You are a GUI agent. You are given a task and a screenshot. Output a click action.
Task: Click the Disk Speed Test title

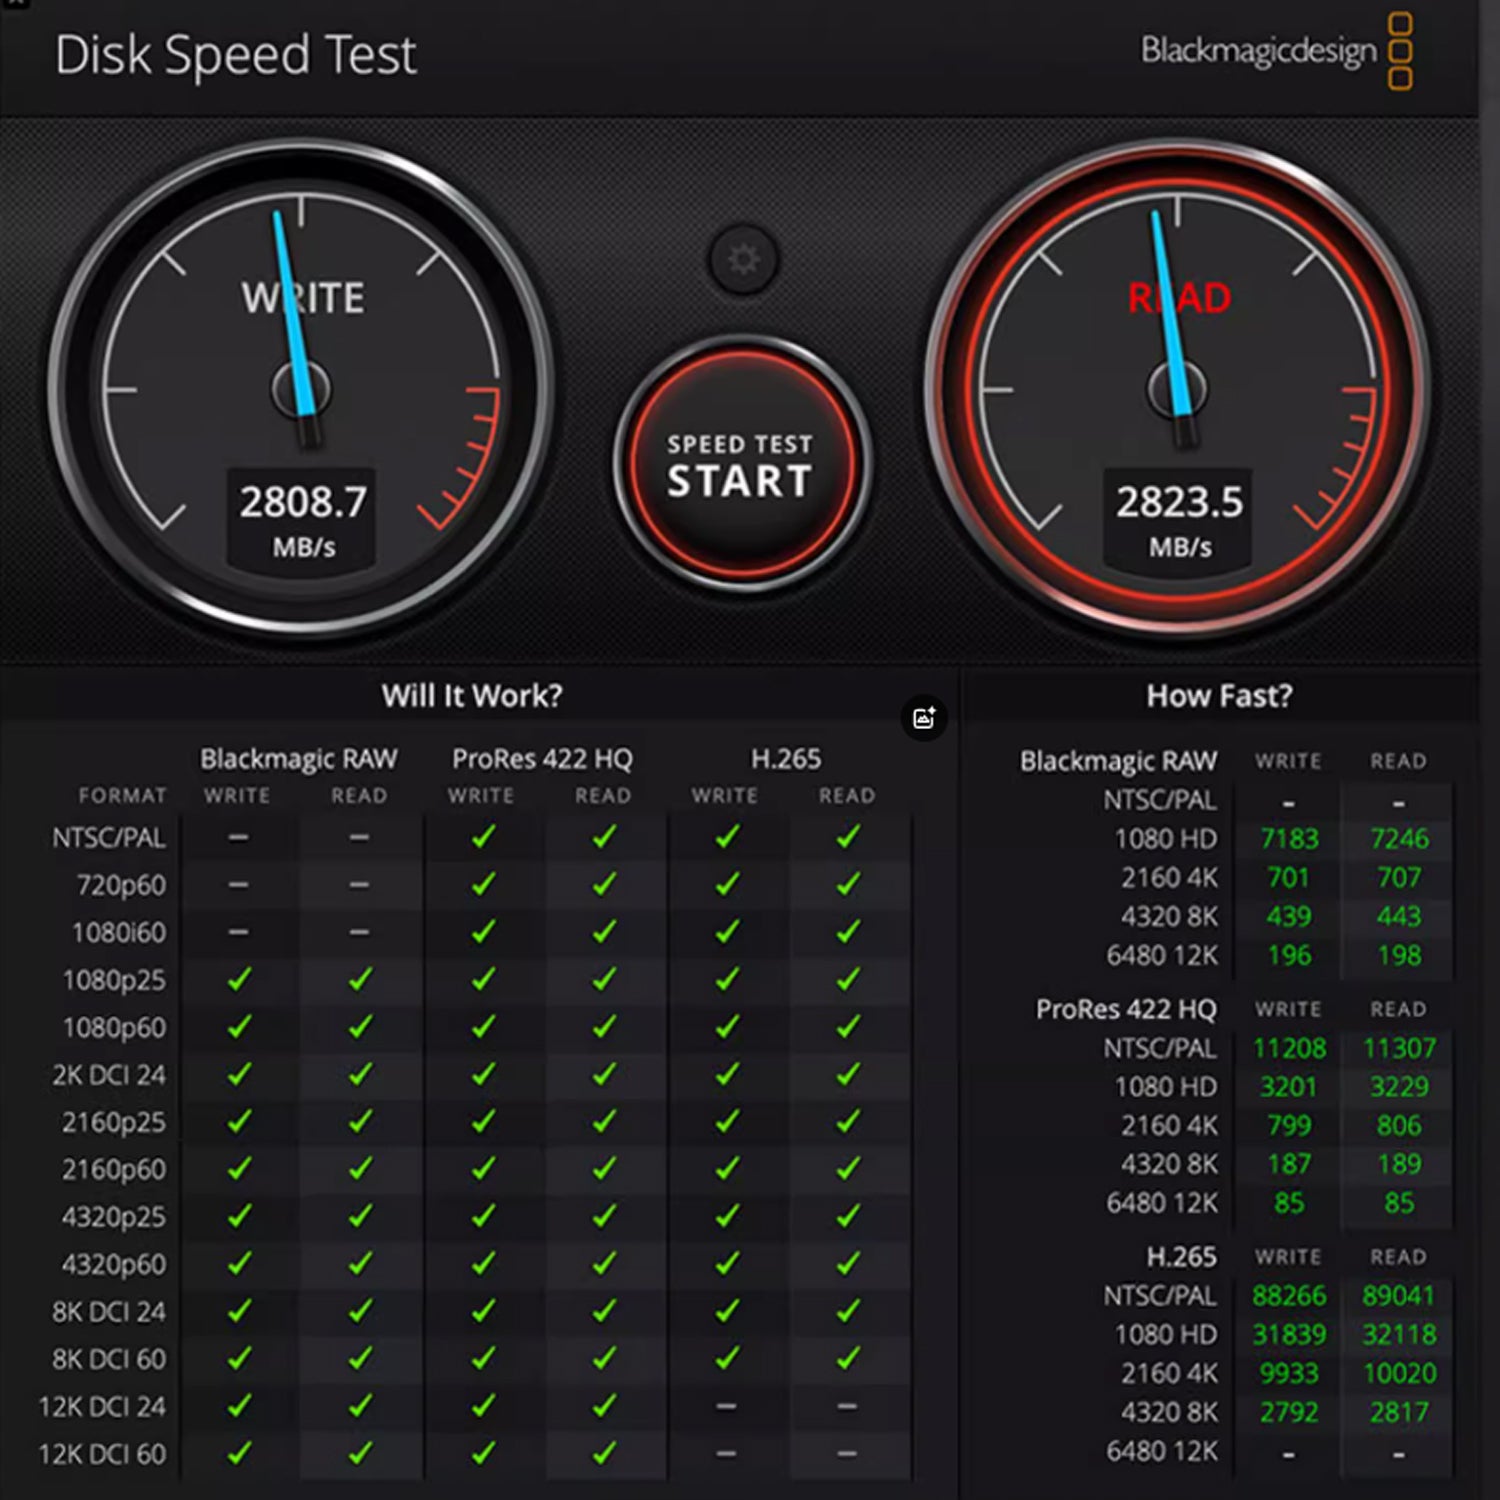coord(236,55)
